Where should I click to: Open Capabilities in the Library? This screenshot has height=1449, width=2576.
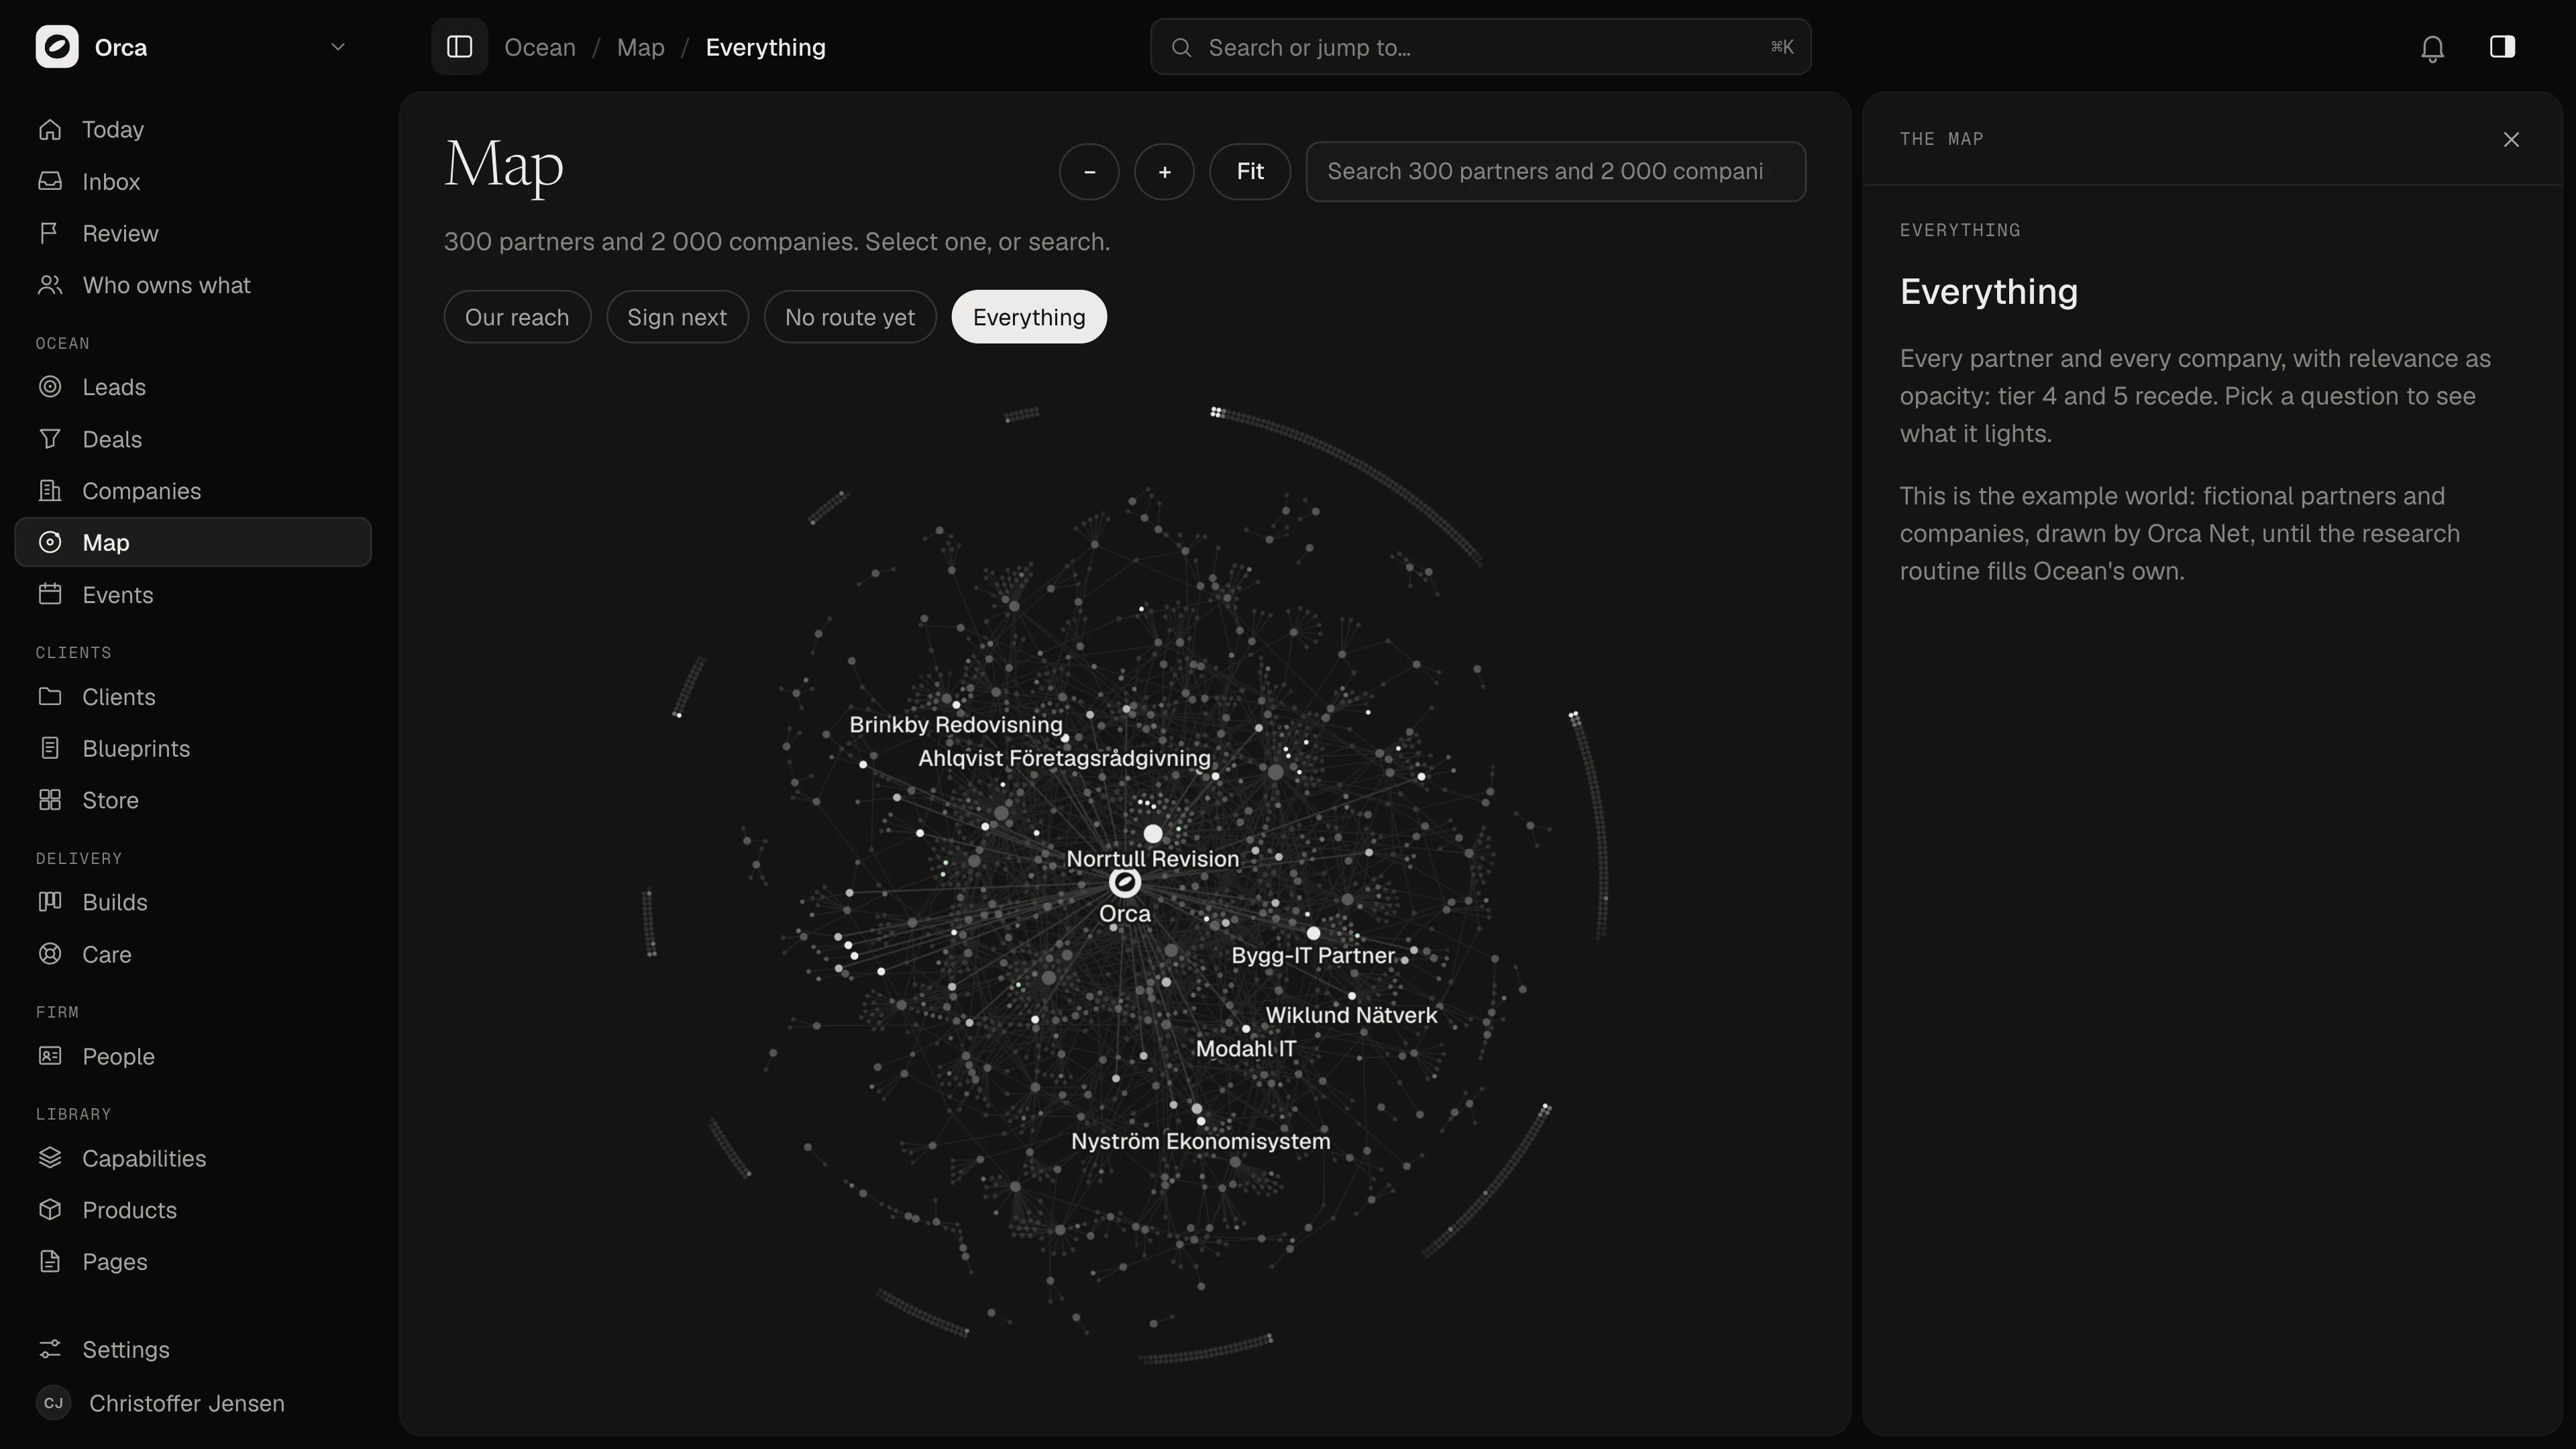pos(193,1158)
